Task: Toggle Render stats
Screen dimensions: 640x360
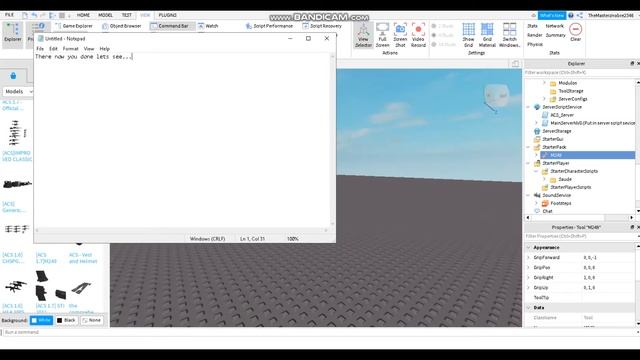Action: (x=535, y=35)
